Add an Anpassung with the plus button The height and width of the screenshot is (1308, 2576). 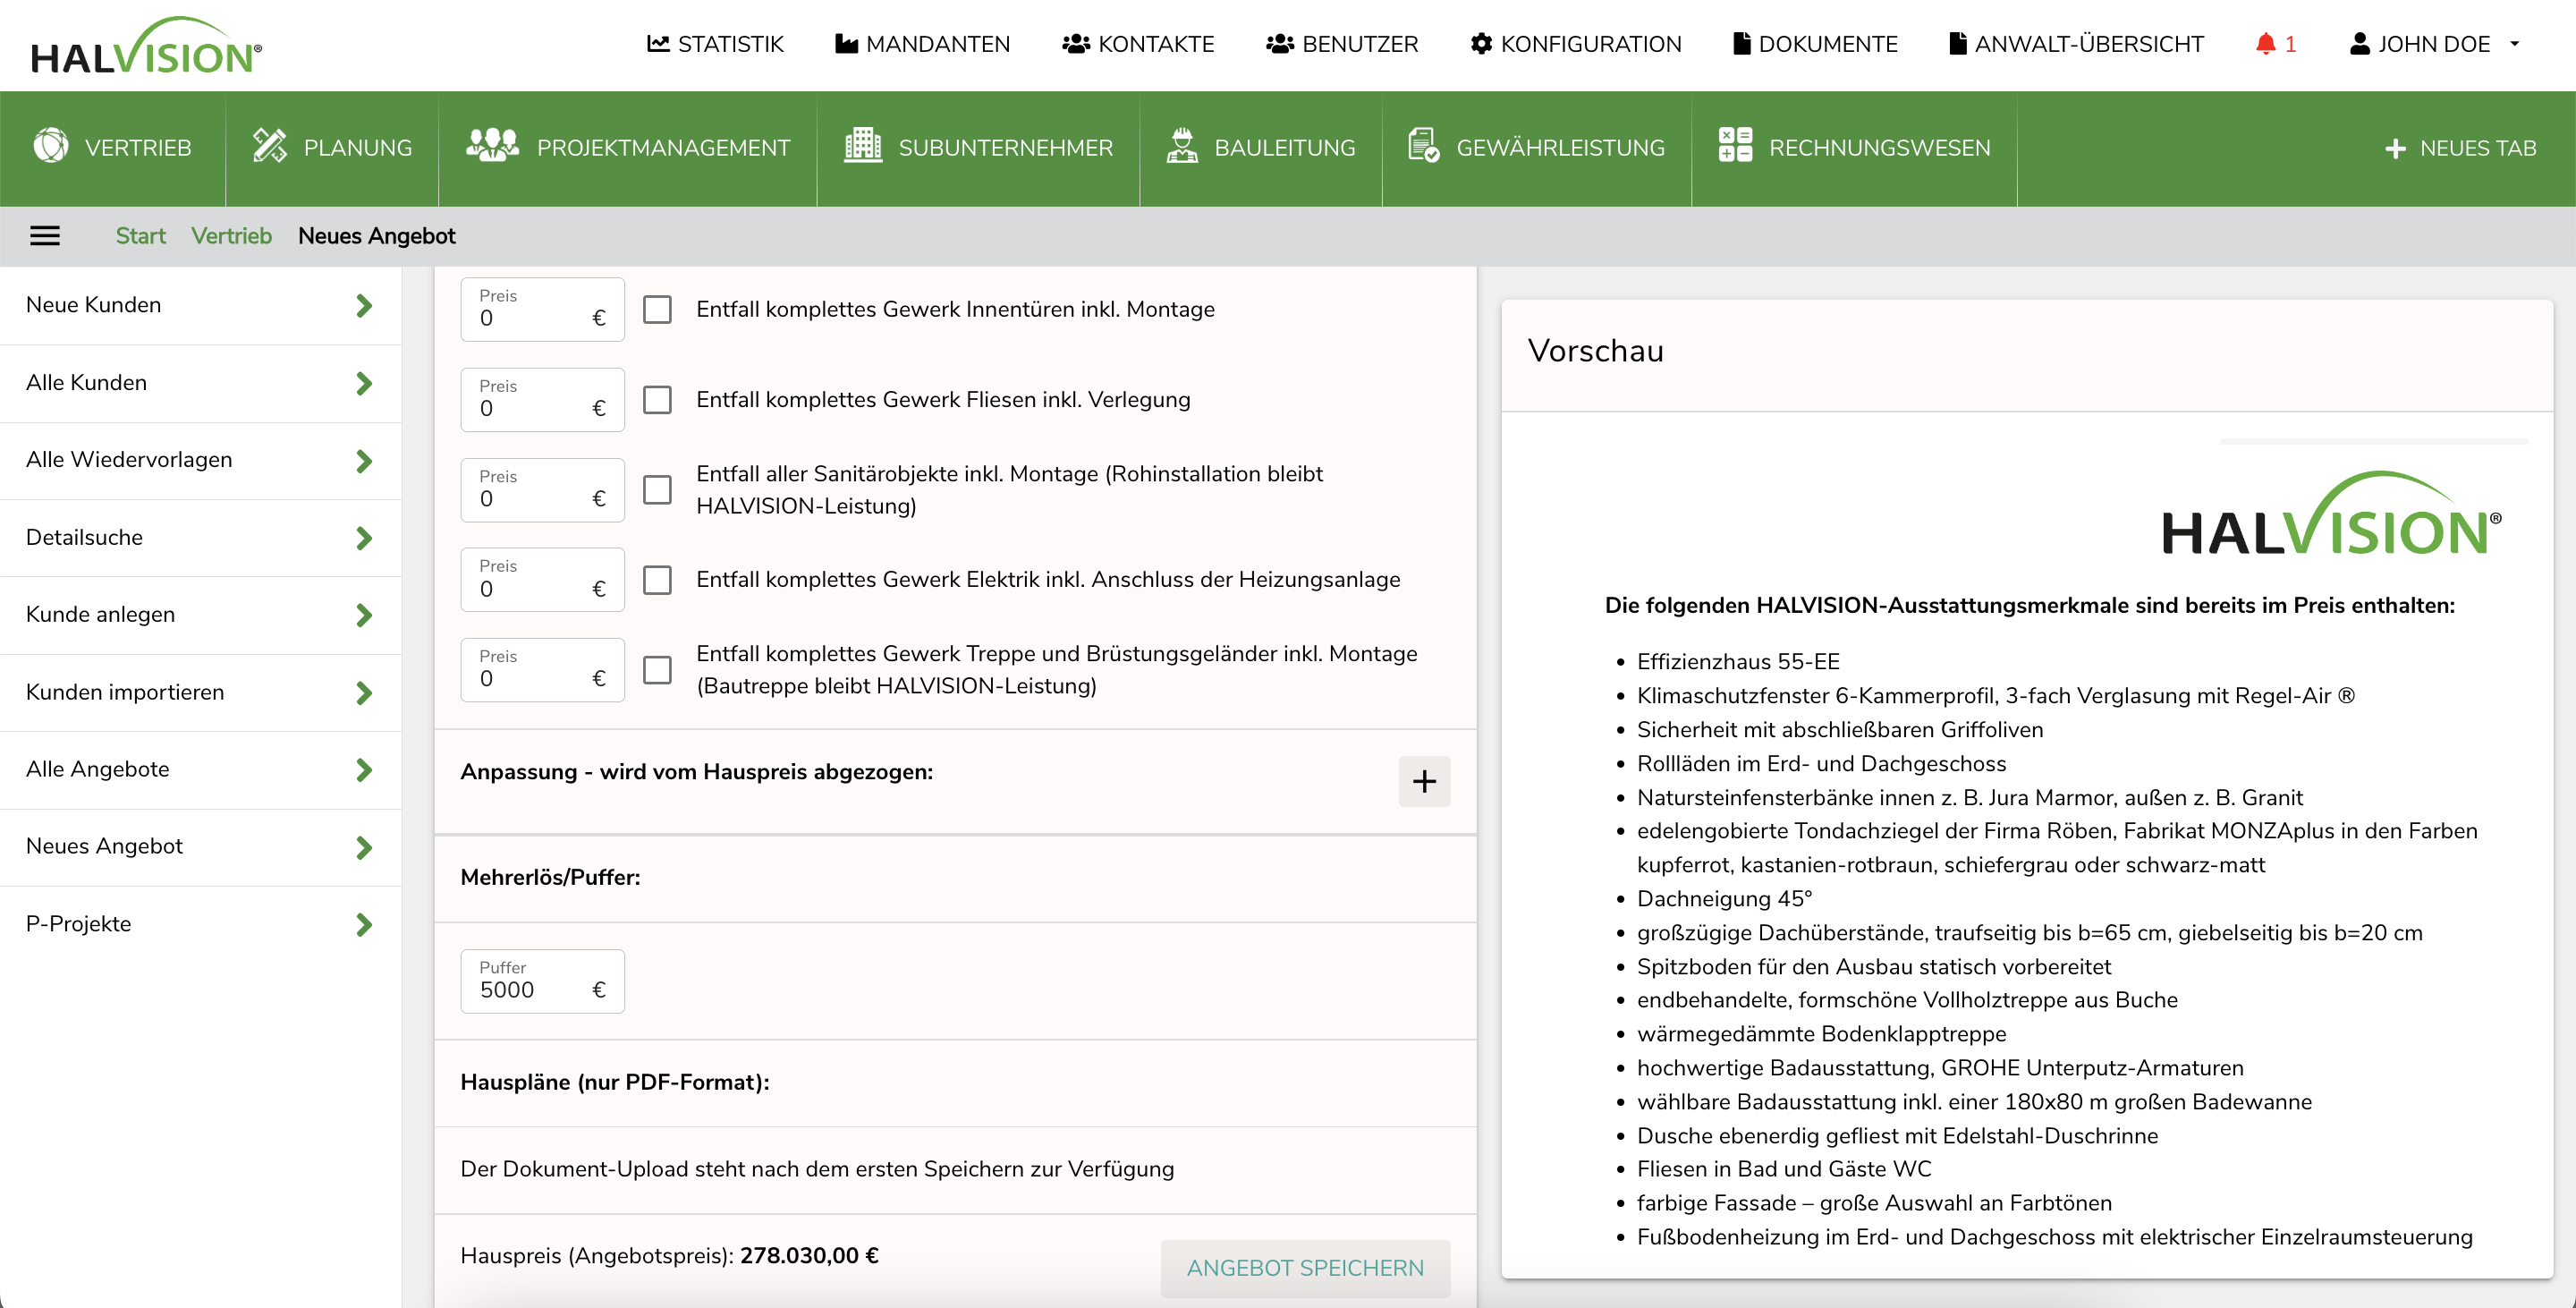point(1424,781)
